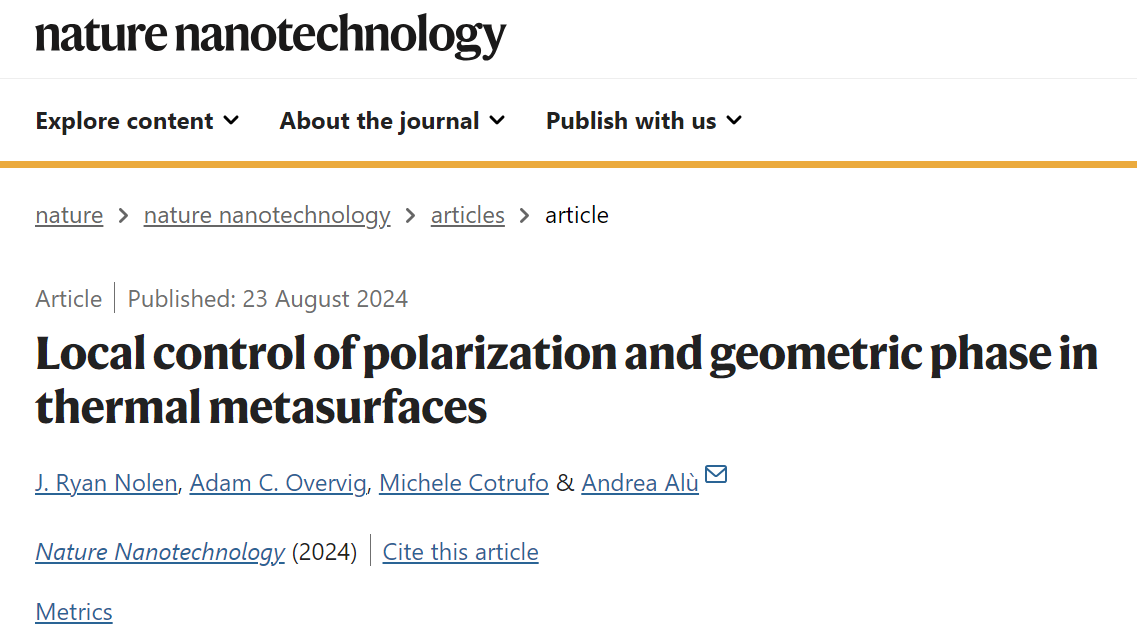The image size is (1137, 638).
Task: Expand the Publish with us menu
Action: coord(644,120)
